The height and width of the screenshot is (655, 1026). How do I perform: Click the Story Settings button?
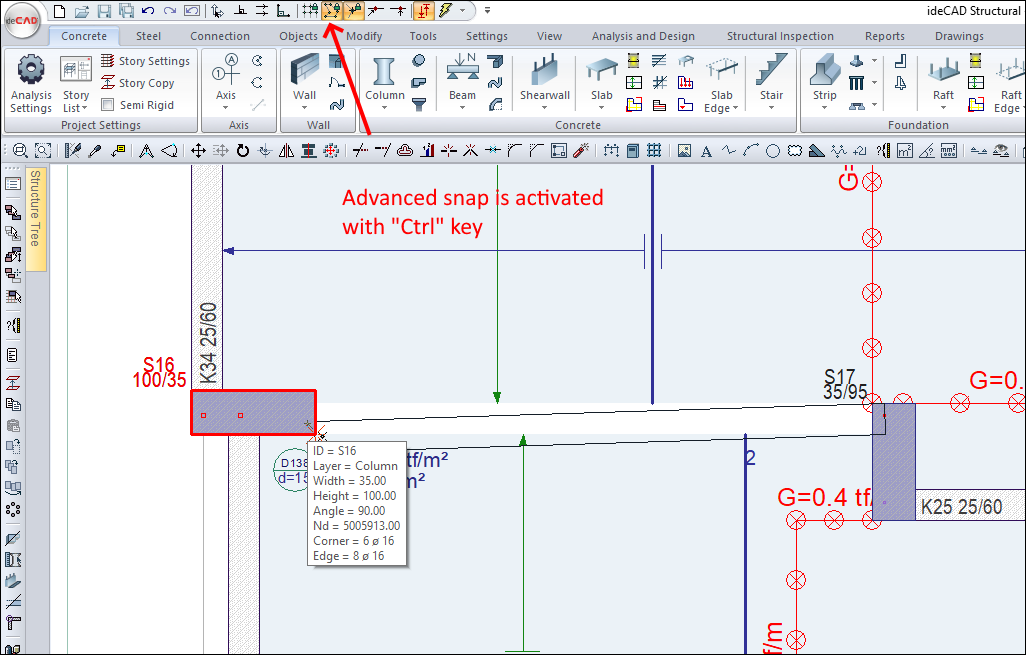pyautogui.click(x=145, y=61)
